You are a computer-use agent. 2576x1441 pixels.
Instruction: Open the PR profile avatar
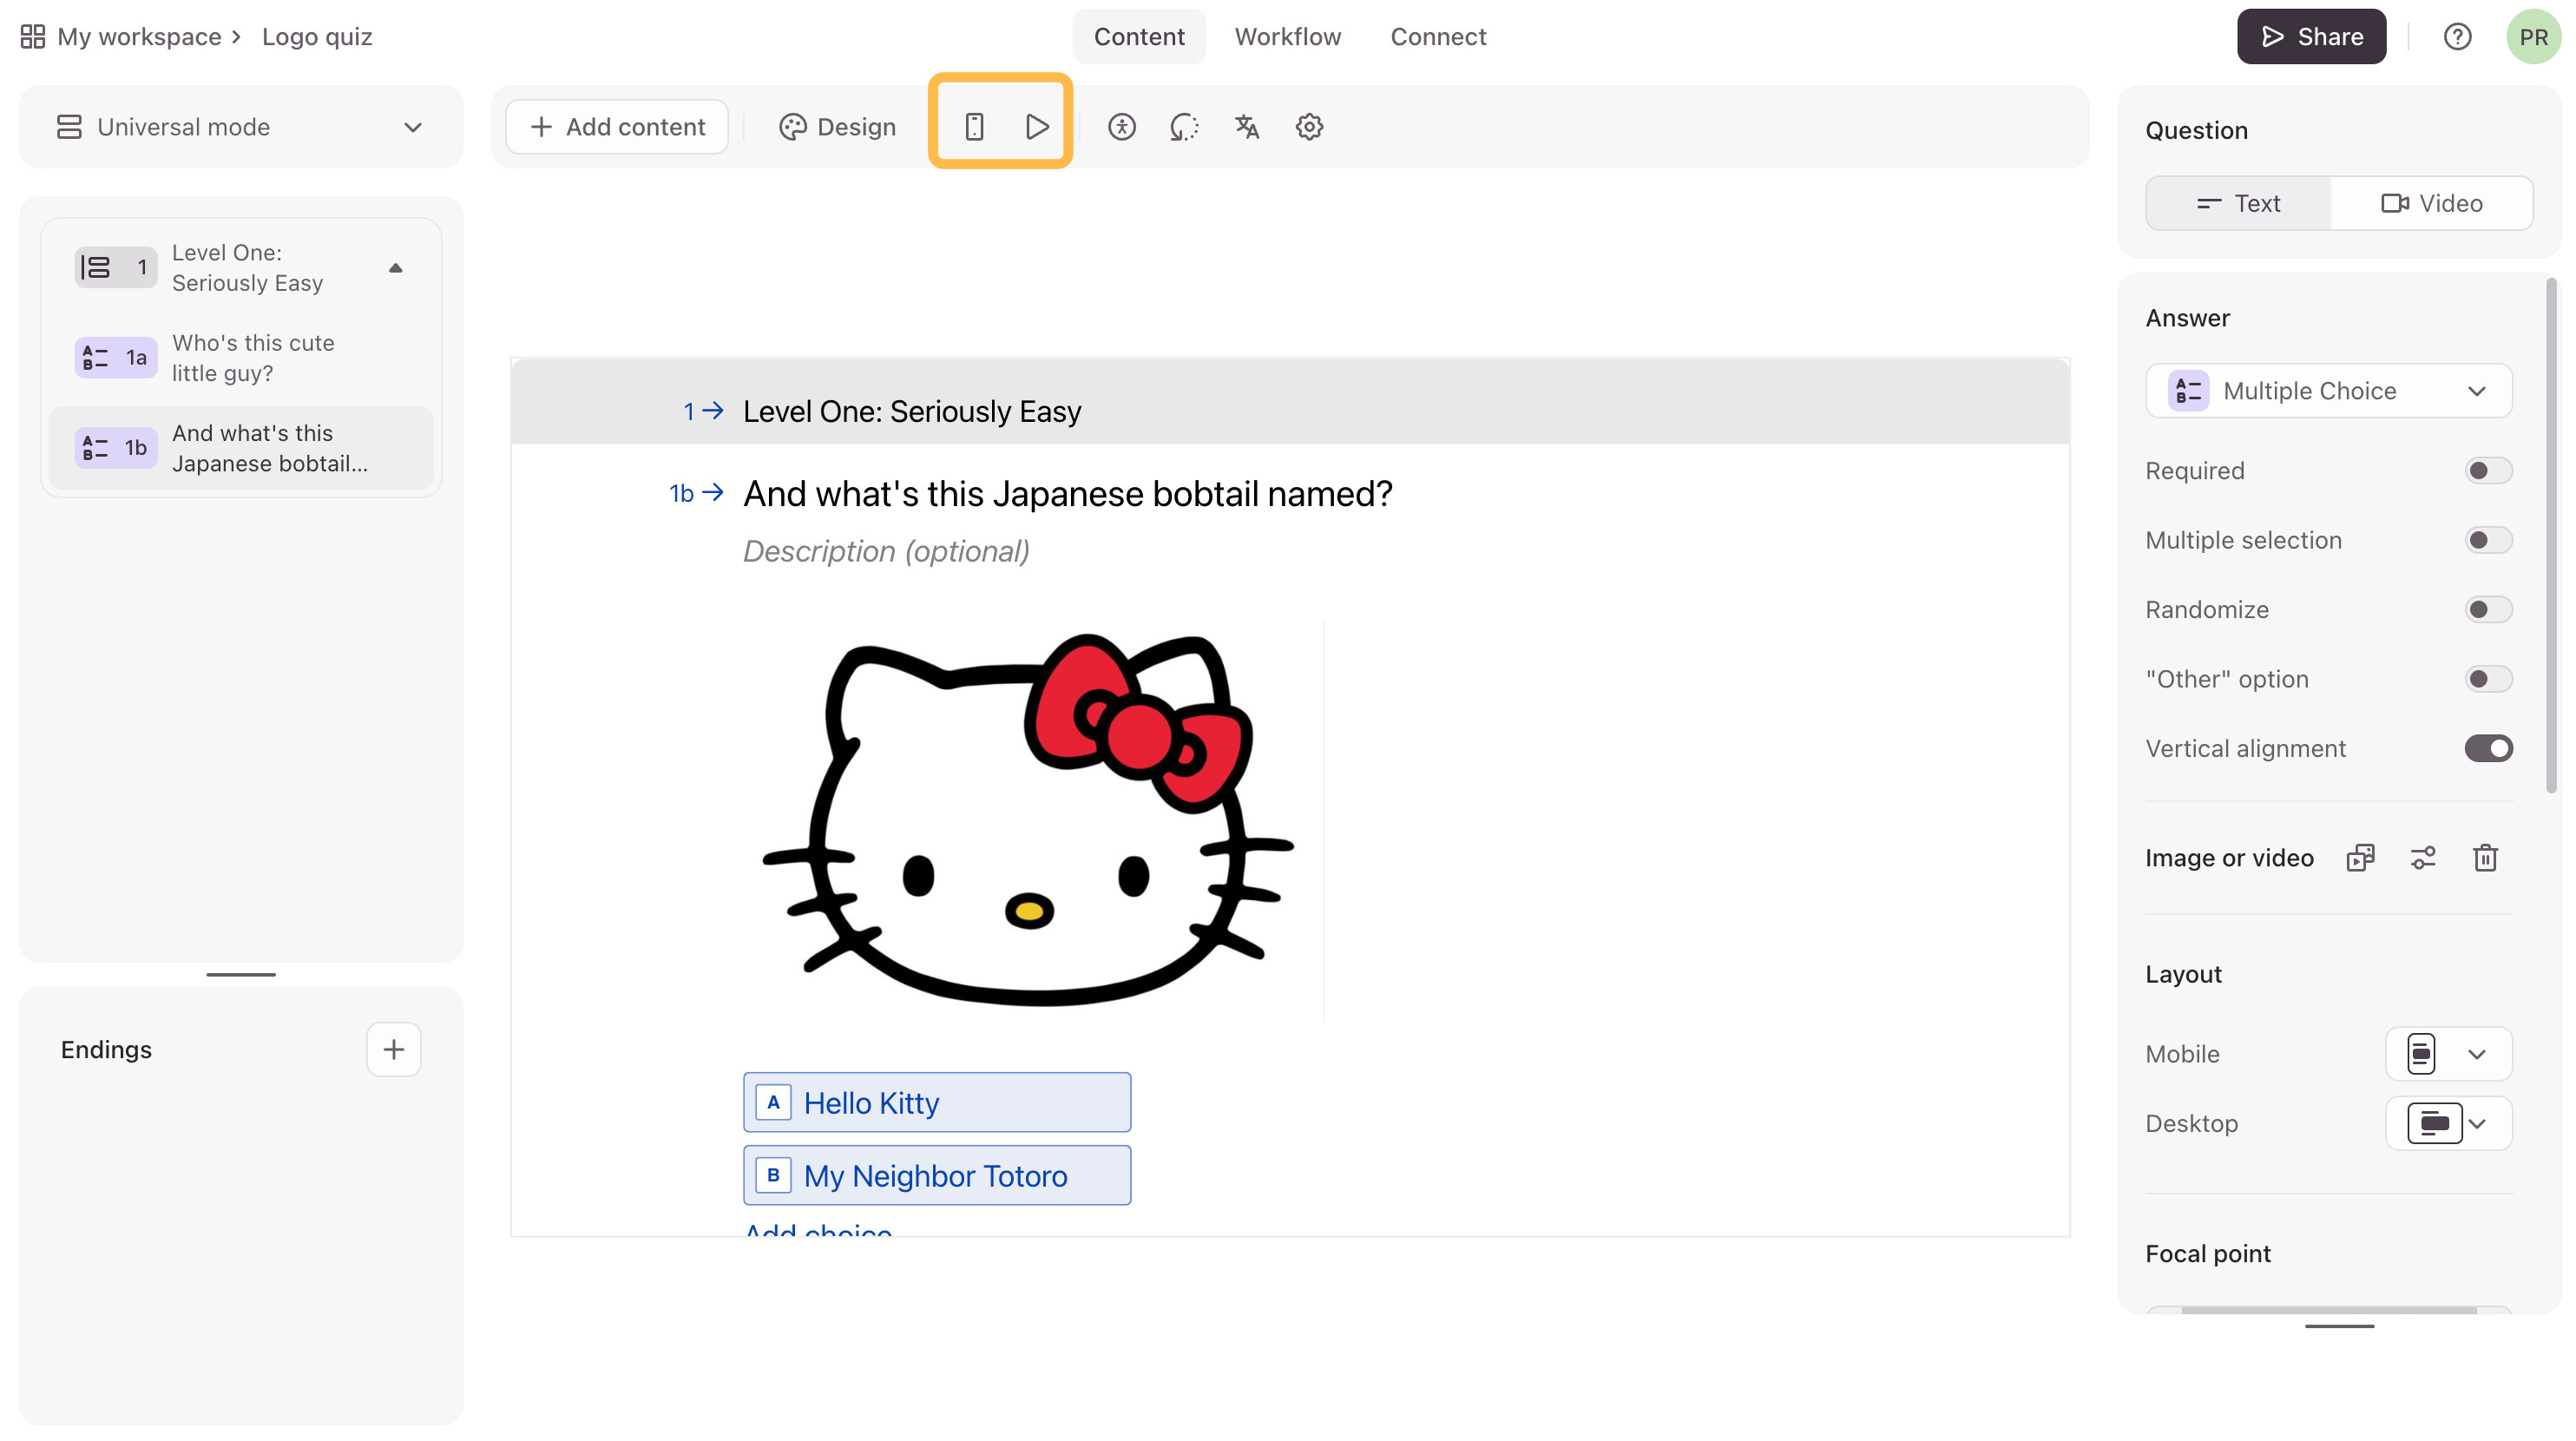point(2533,37)
